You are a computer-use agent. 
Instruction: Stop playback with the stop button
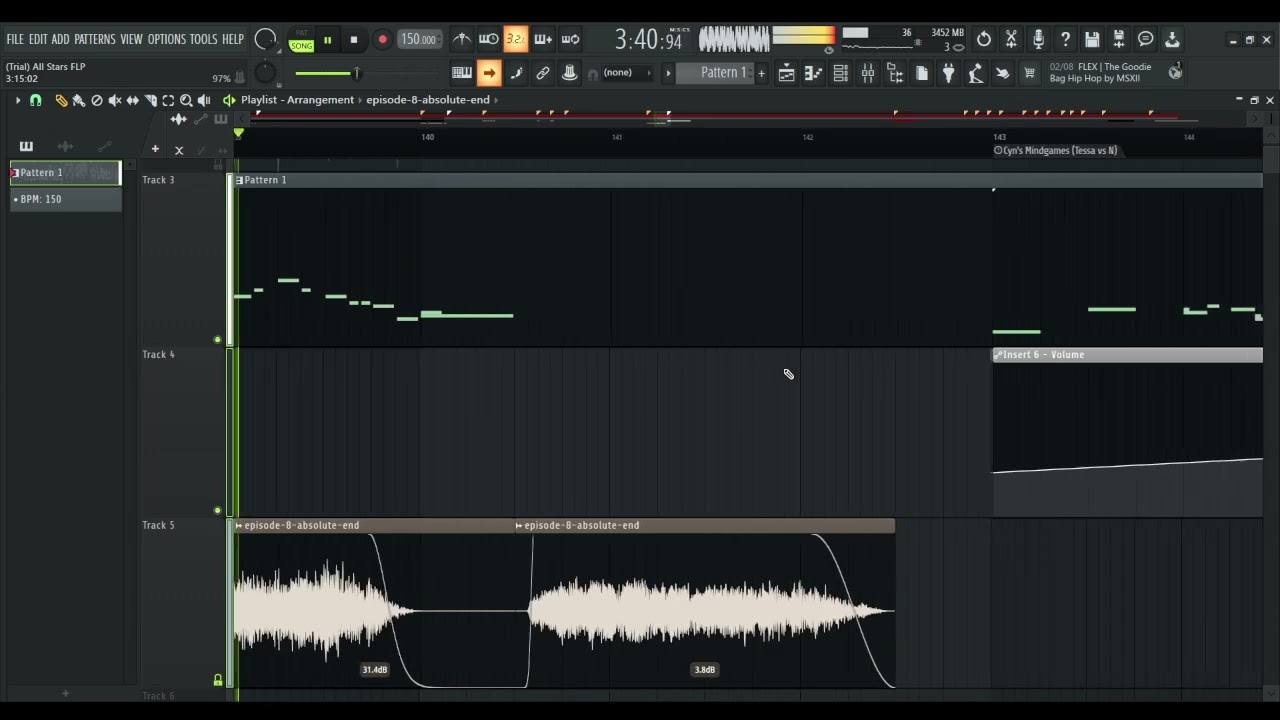pyautogui.click(x=354, y=40)
